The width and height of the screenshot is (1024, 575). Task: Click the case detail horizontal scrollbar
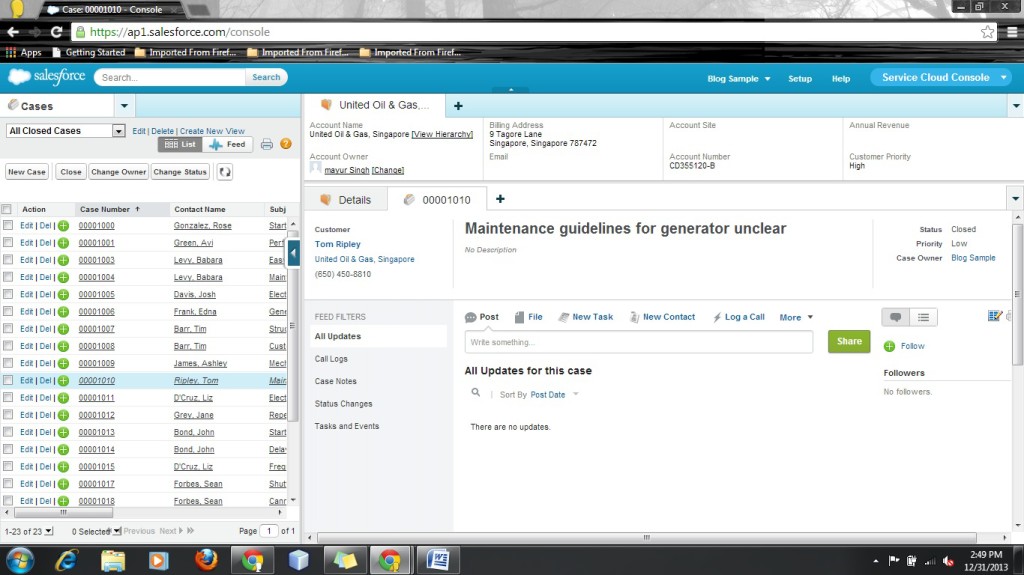pos(647,538)
